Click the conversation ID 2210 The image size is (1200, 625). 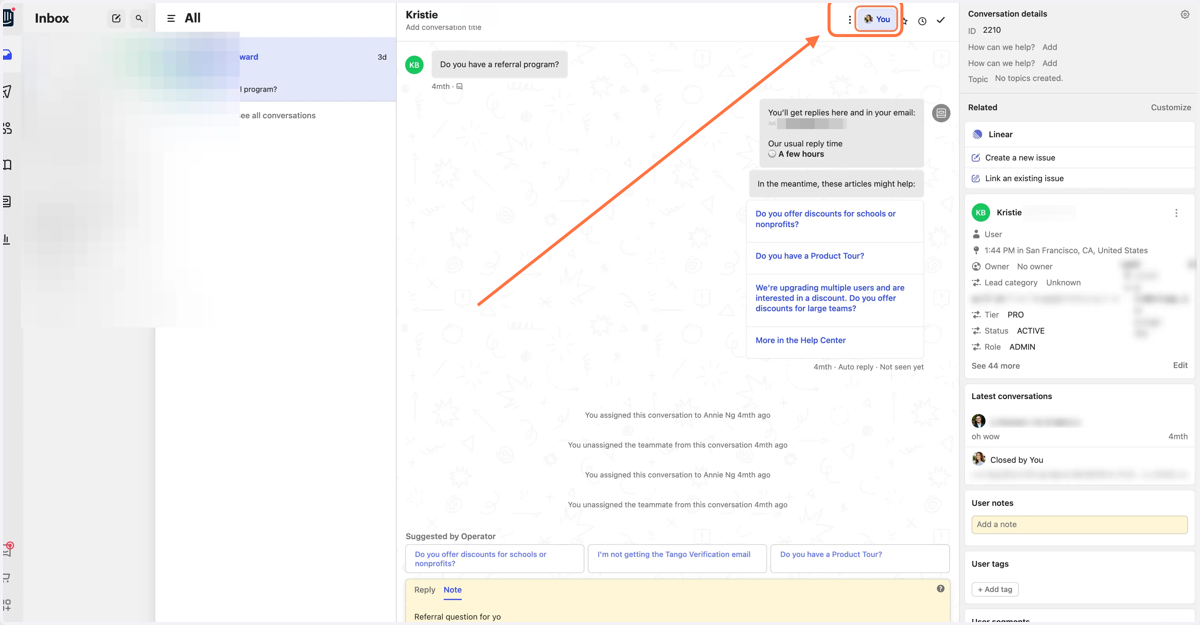coord(991,30)
